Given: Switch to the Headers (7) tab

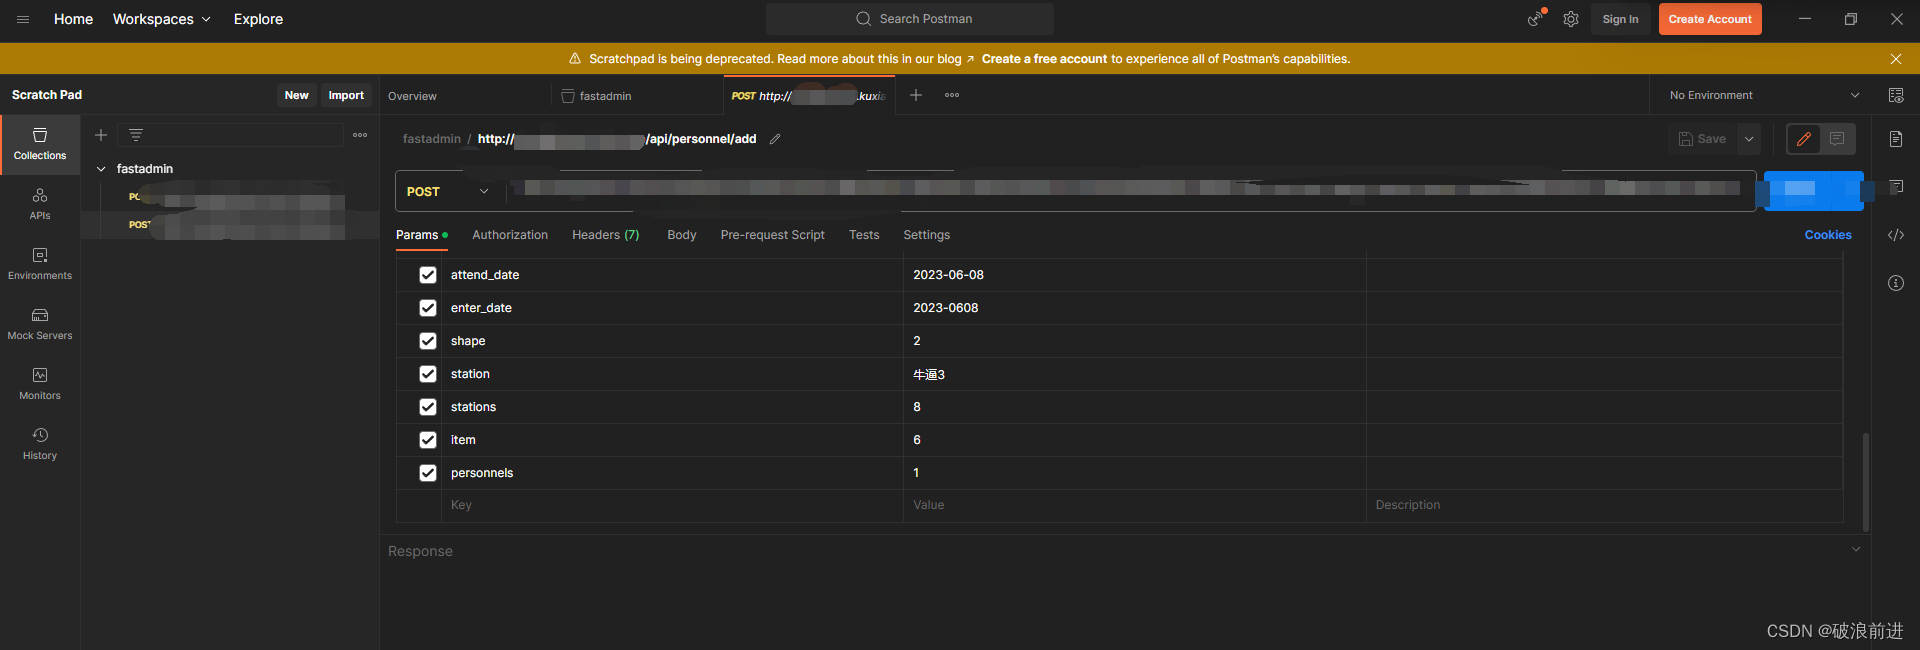Looking at the screenshot, I should tap(605, 235).
